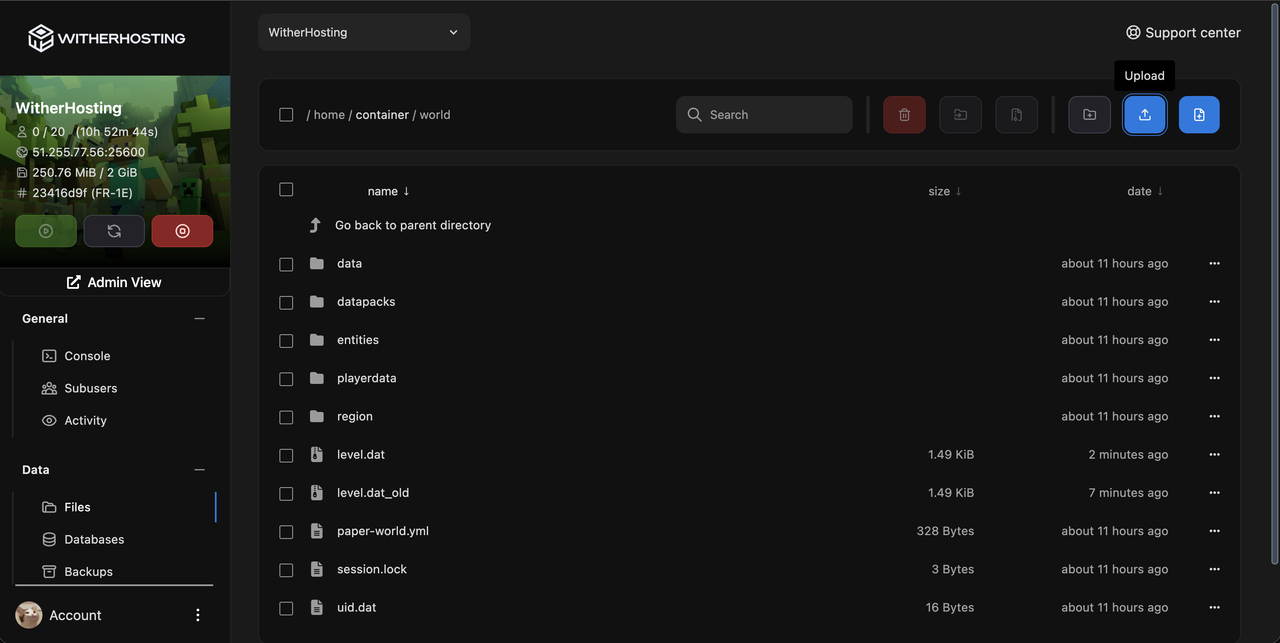1280x643 pixels.
Task: Open the region folder by name
Action: 355,417
